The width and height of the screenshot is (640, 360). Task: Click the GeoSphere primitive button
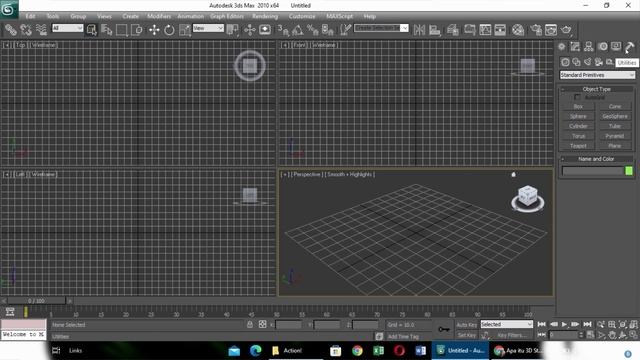(x=615, y=116)
